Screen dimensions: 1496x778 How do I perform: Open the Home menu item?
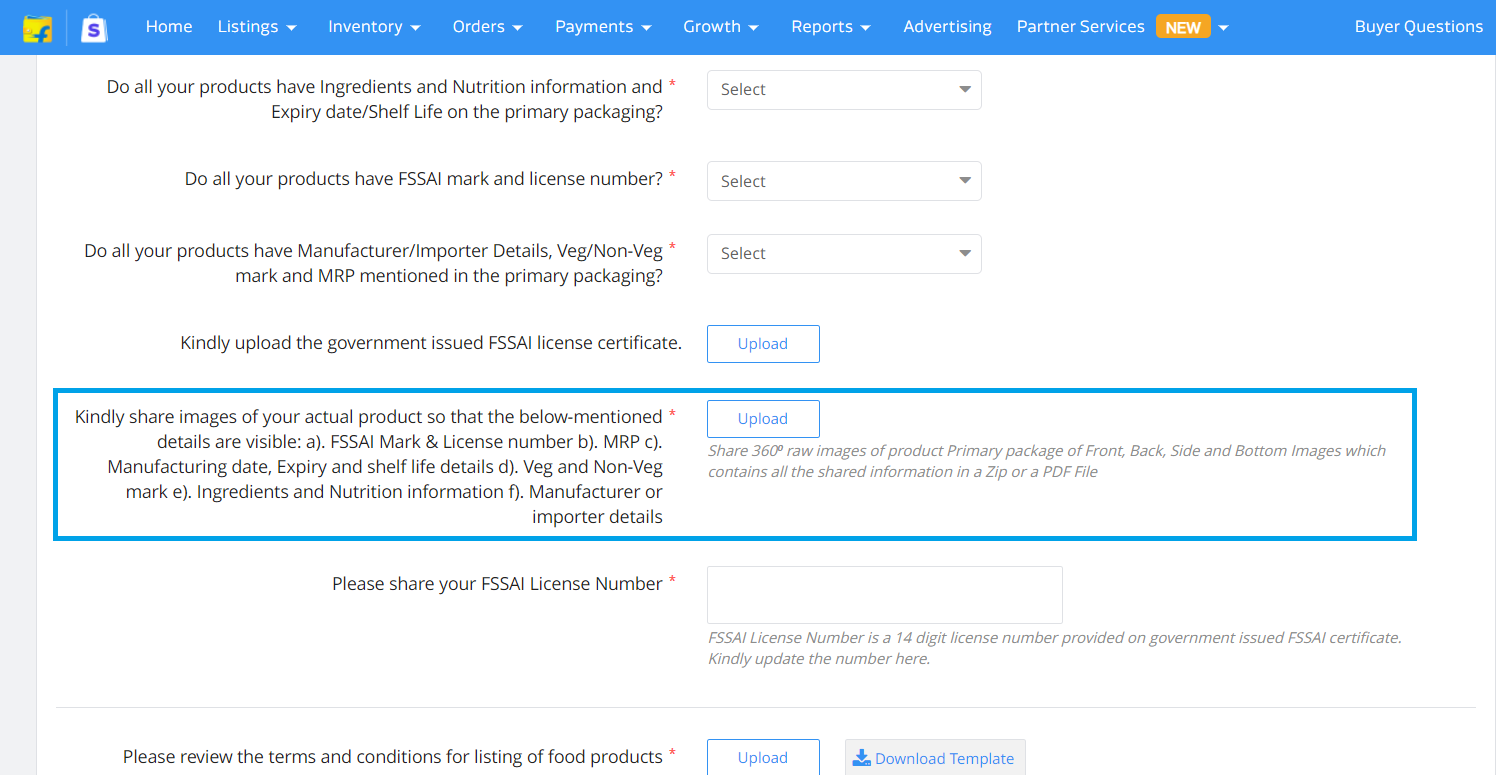(x=169, y=27)
